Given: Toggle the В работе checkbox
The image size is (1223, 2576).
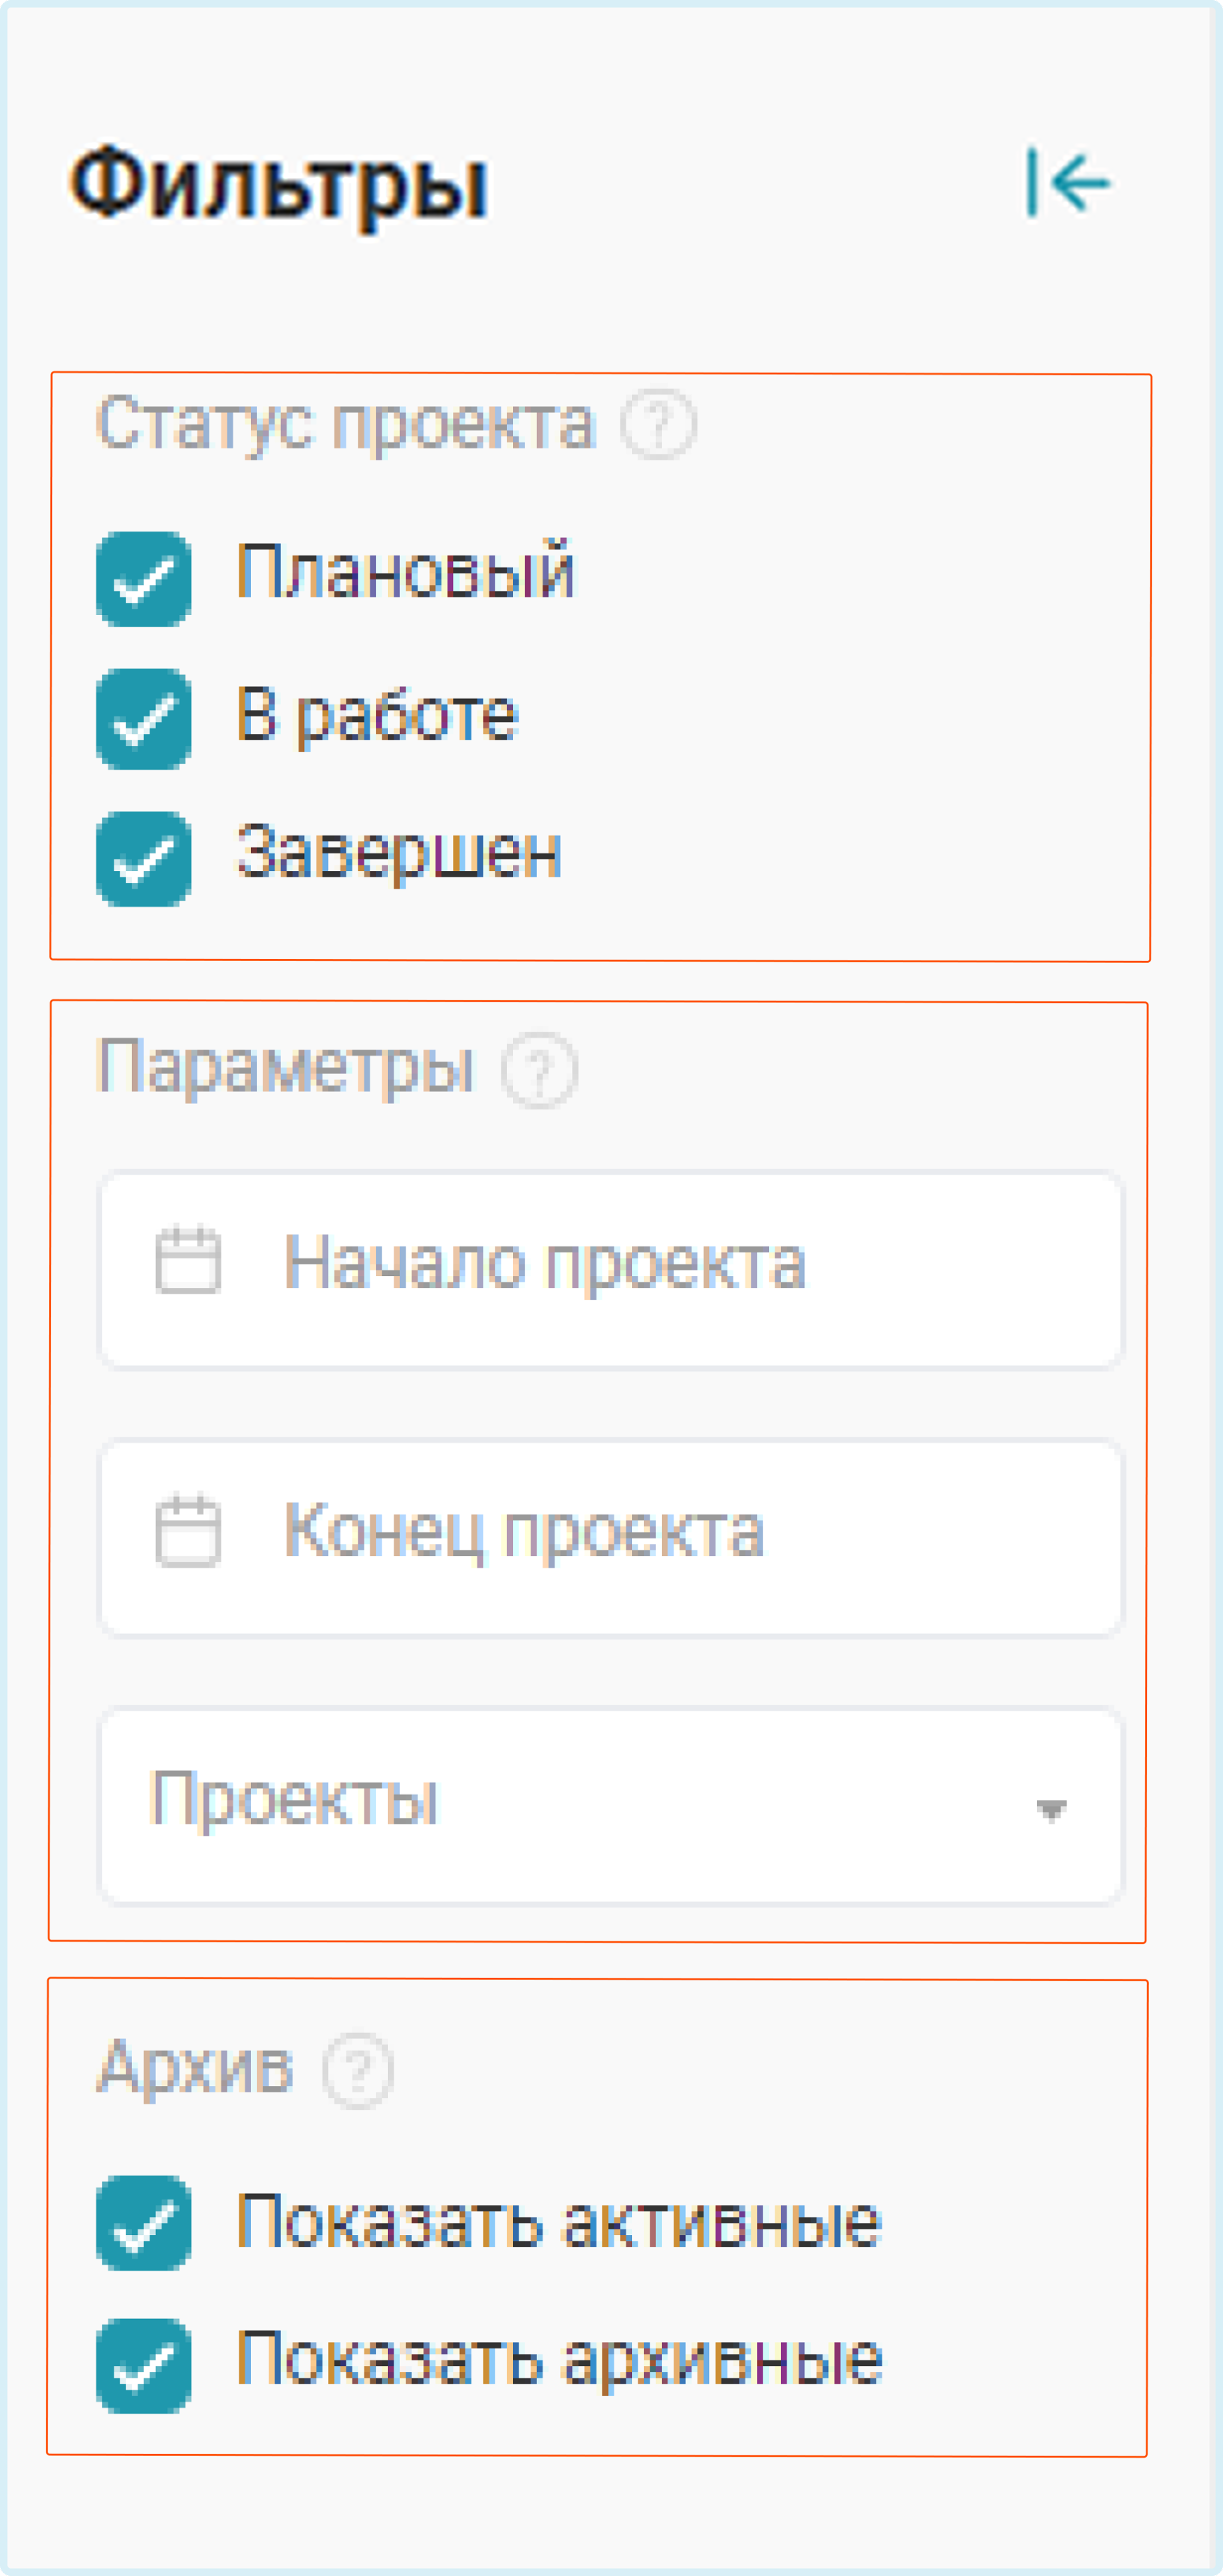Looking at the screenshot, I should click(144, 719).
